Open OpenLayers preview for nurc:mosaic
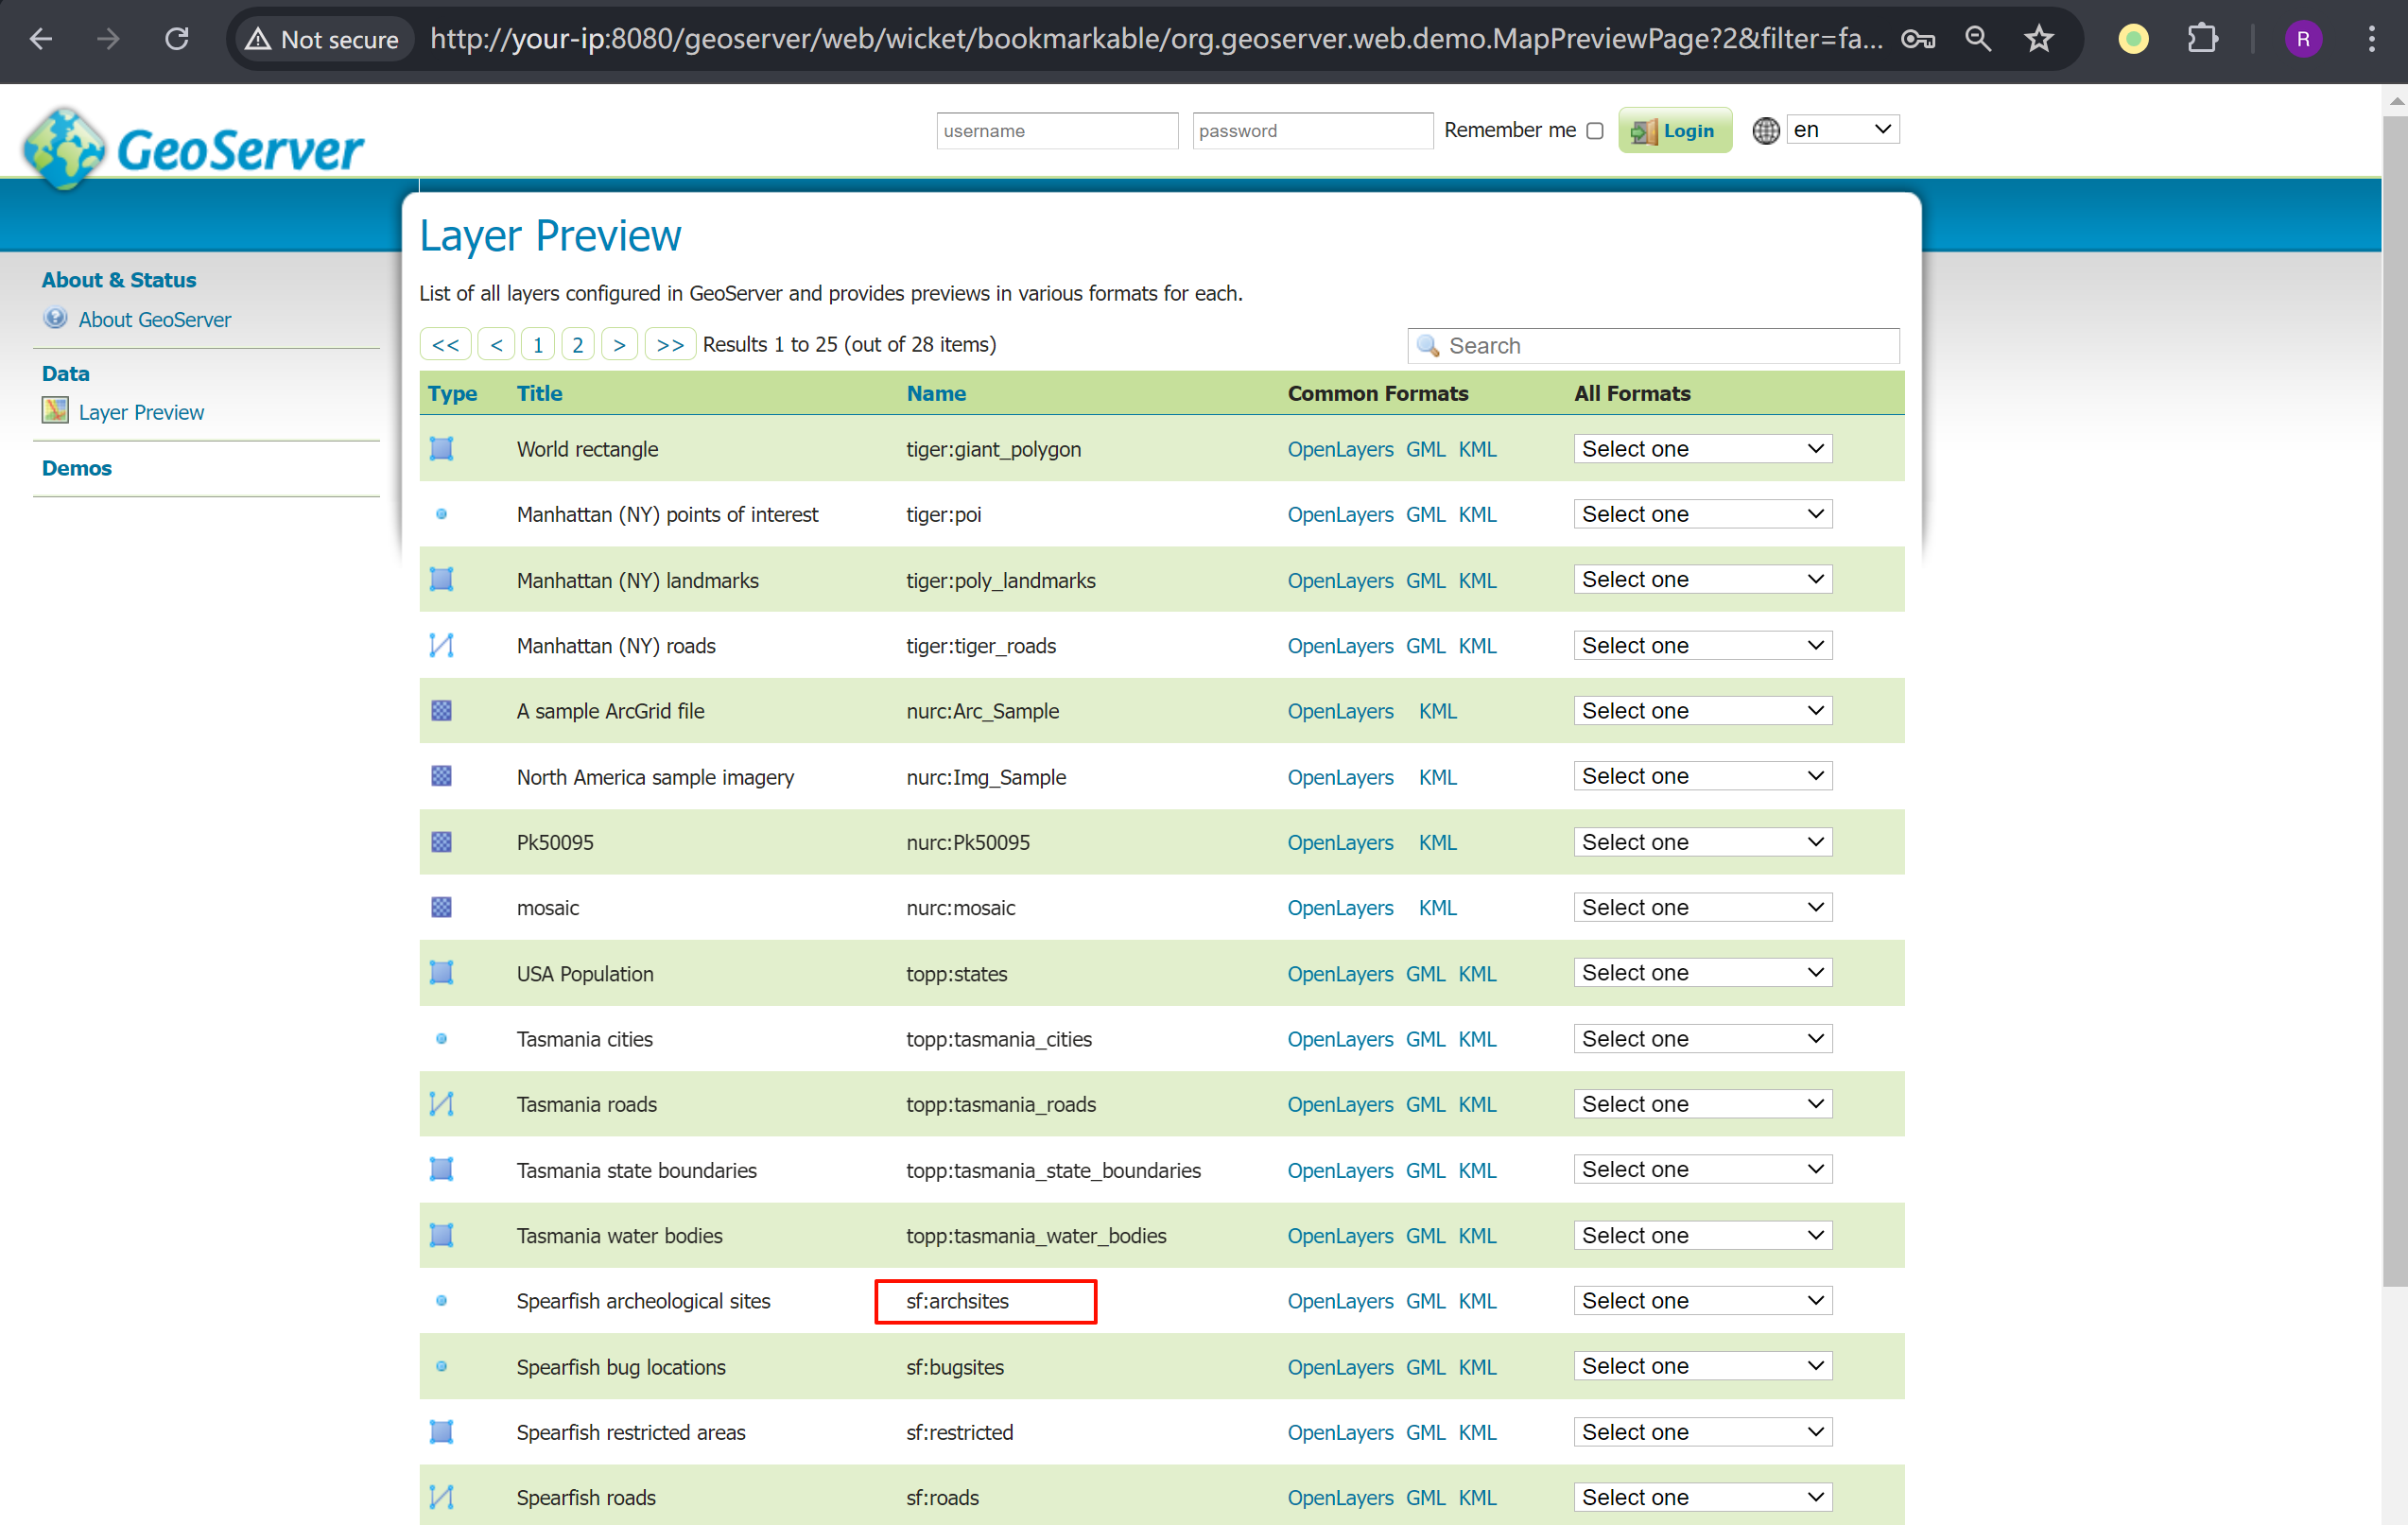Viewport: 2408px width, 1525px height. point(1340,908)
